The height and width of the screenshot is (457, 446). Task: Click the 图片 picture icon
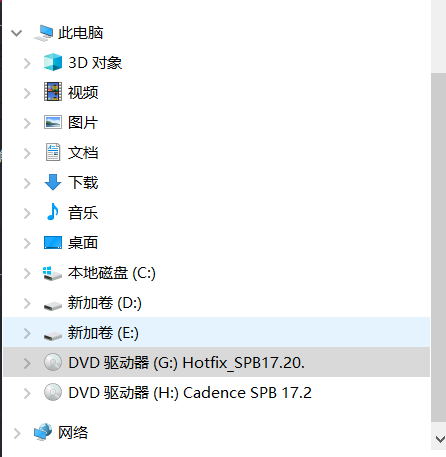(53, 122)
